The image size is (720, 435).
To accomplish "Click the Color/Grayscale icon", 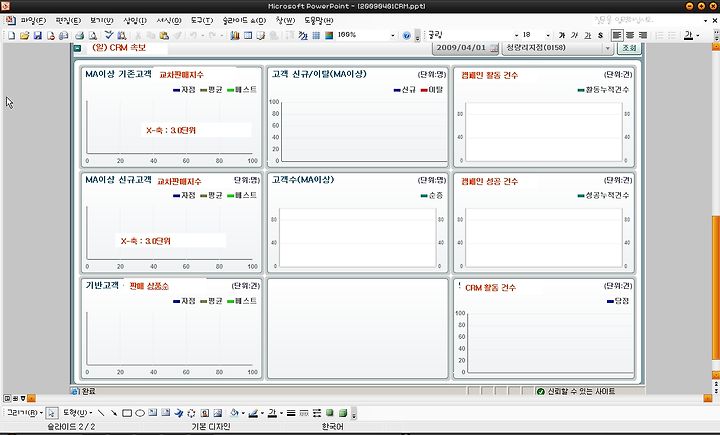I will [x=329, y=35].
